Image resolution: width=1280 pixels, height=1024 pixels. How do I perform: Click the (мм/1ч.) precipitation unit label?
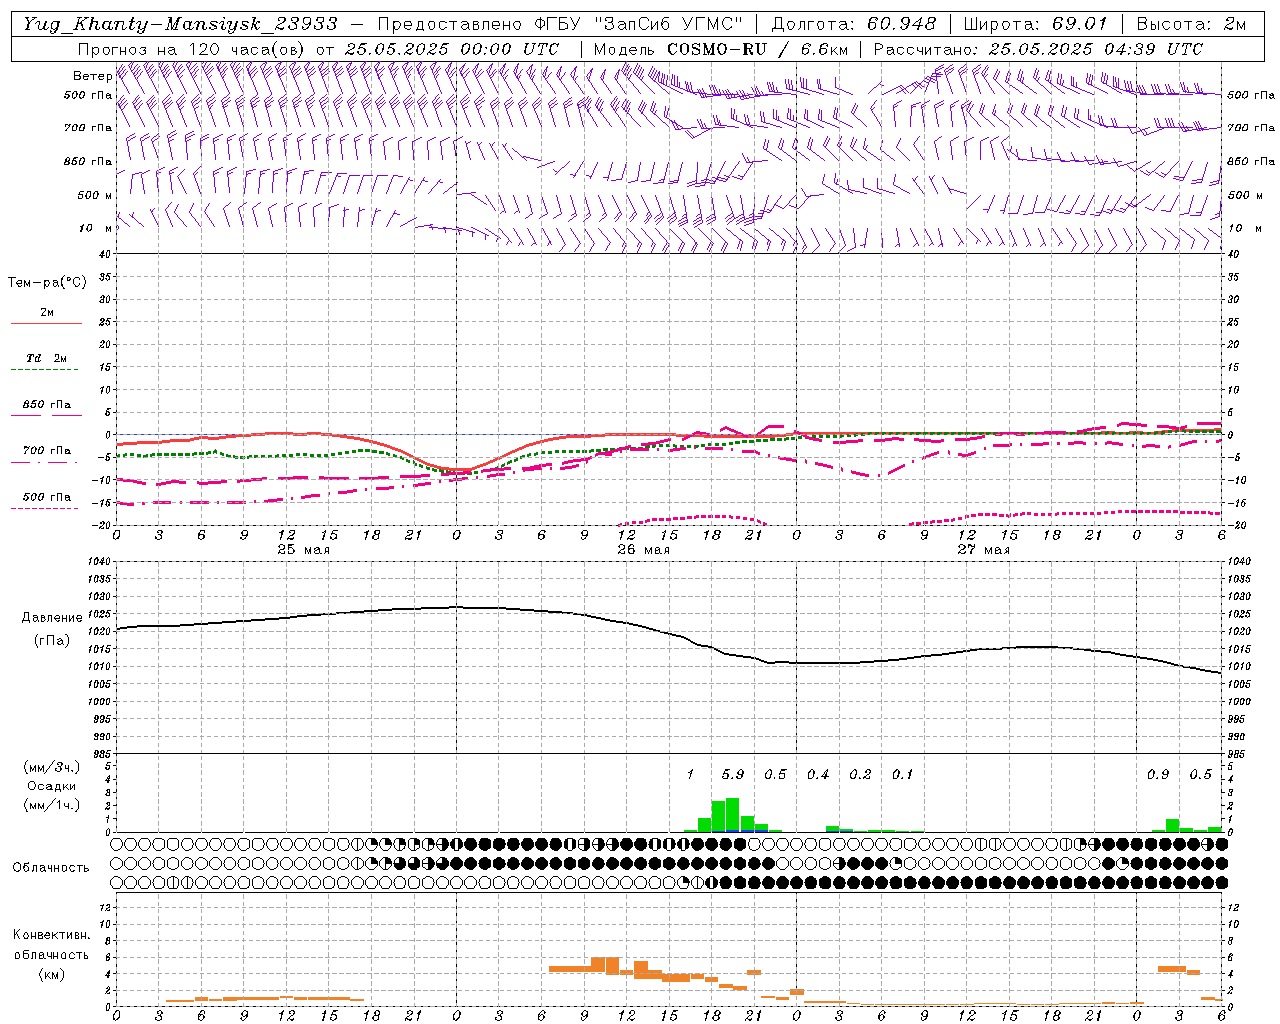click(x=51, y=804)
